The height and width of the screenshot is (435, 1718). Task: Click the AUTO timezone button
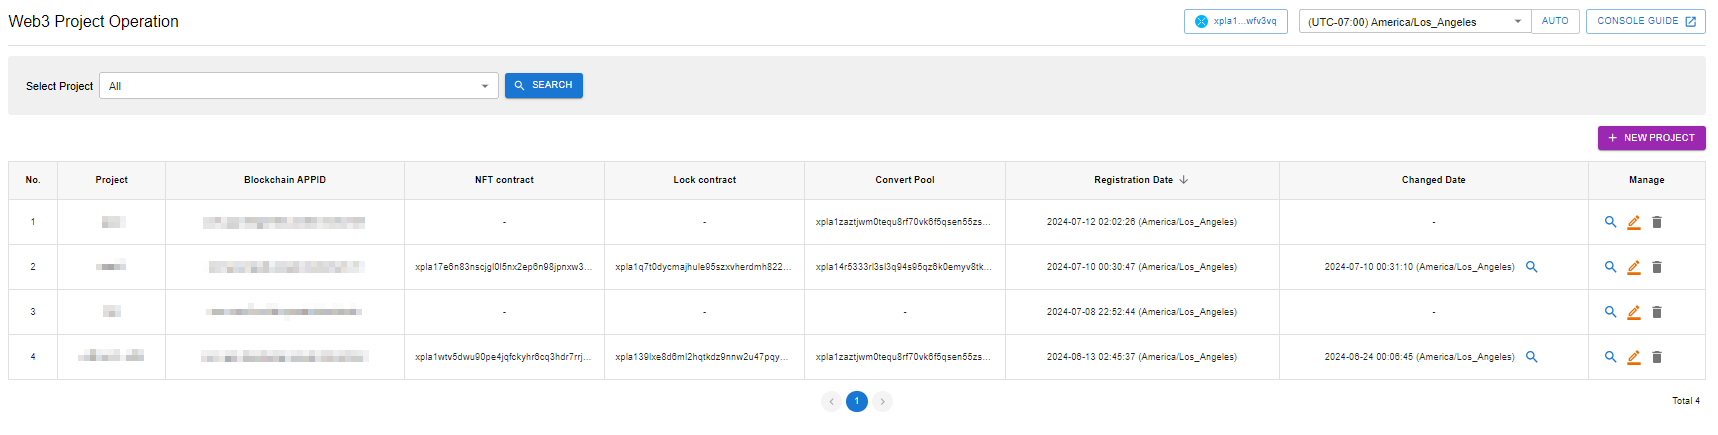click(1555, 21)
